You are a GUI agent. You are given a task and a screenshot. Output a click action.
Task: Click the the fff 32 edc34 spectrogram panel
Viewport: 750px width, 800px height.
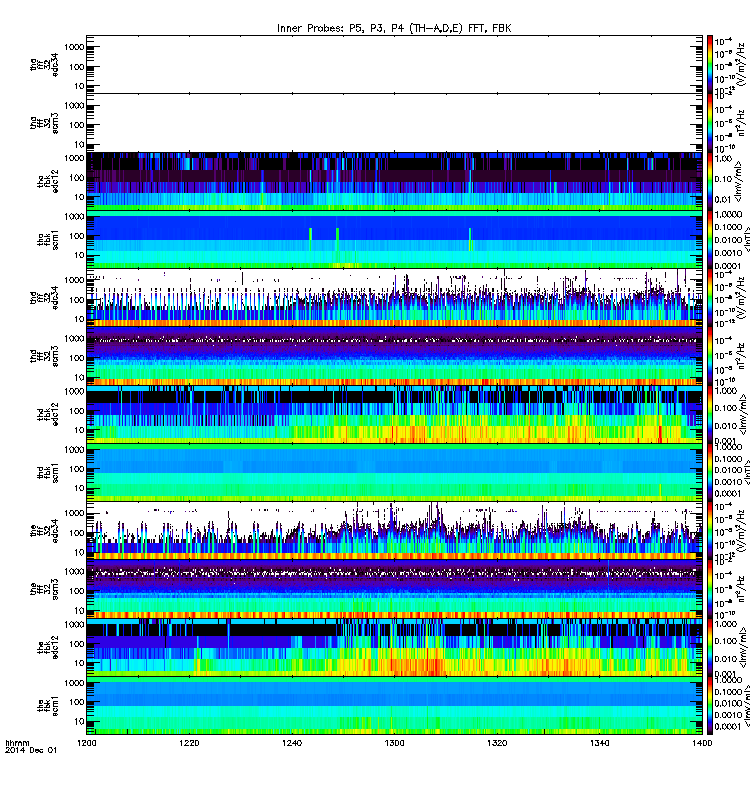394,531
